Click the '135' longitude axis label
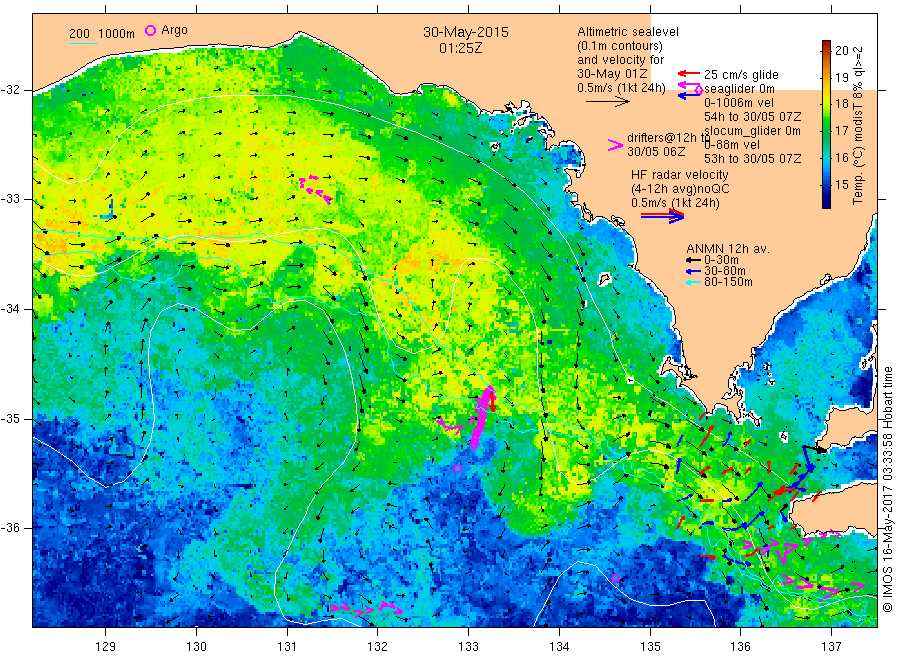The image size is (900, 660). (650, 646)
